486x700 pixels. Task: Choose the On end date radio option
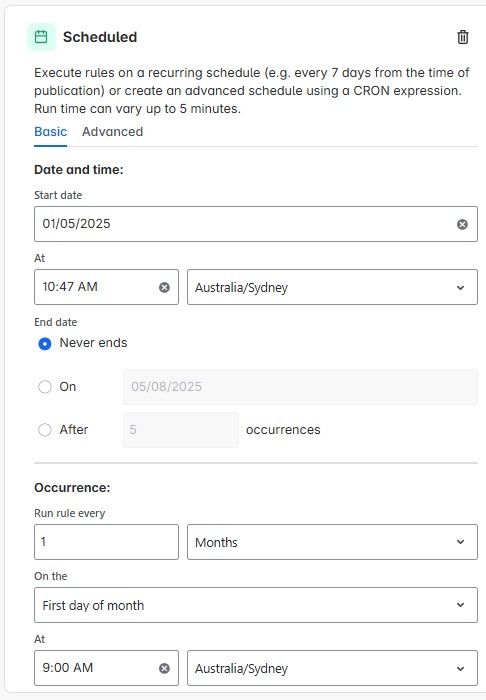click(x=45, y=387)
